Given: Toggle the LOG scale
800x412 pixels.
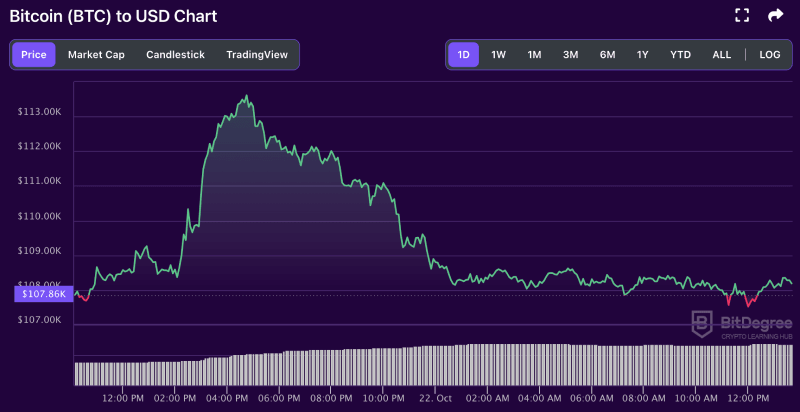Looking at the screenshot, I should click(770, 55).
